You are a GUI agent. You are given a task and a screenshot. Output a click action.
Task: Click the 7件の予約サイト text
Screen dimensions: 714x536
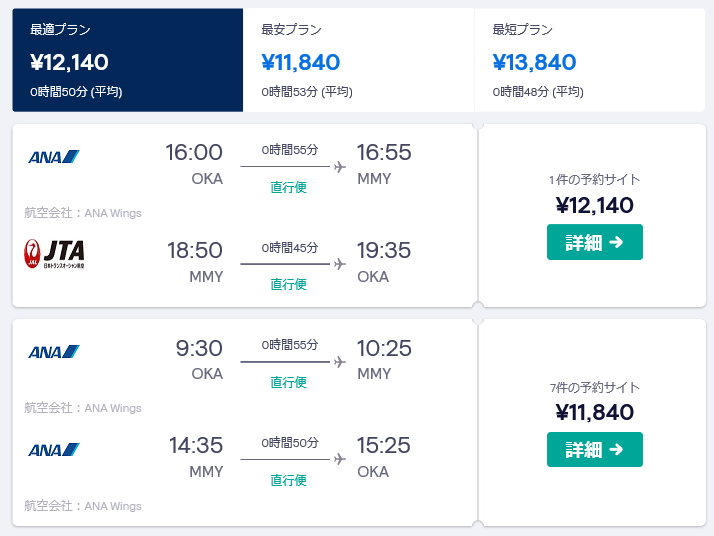click(x=595, y=388)
